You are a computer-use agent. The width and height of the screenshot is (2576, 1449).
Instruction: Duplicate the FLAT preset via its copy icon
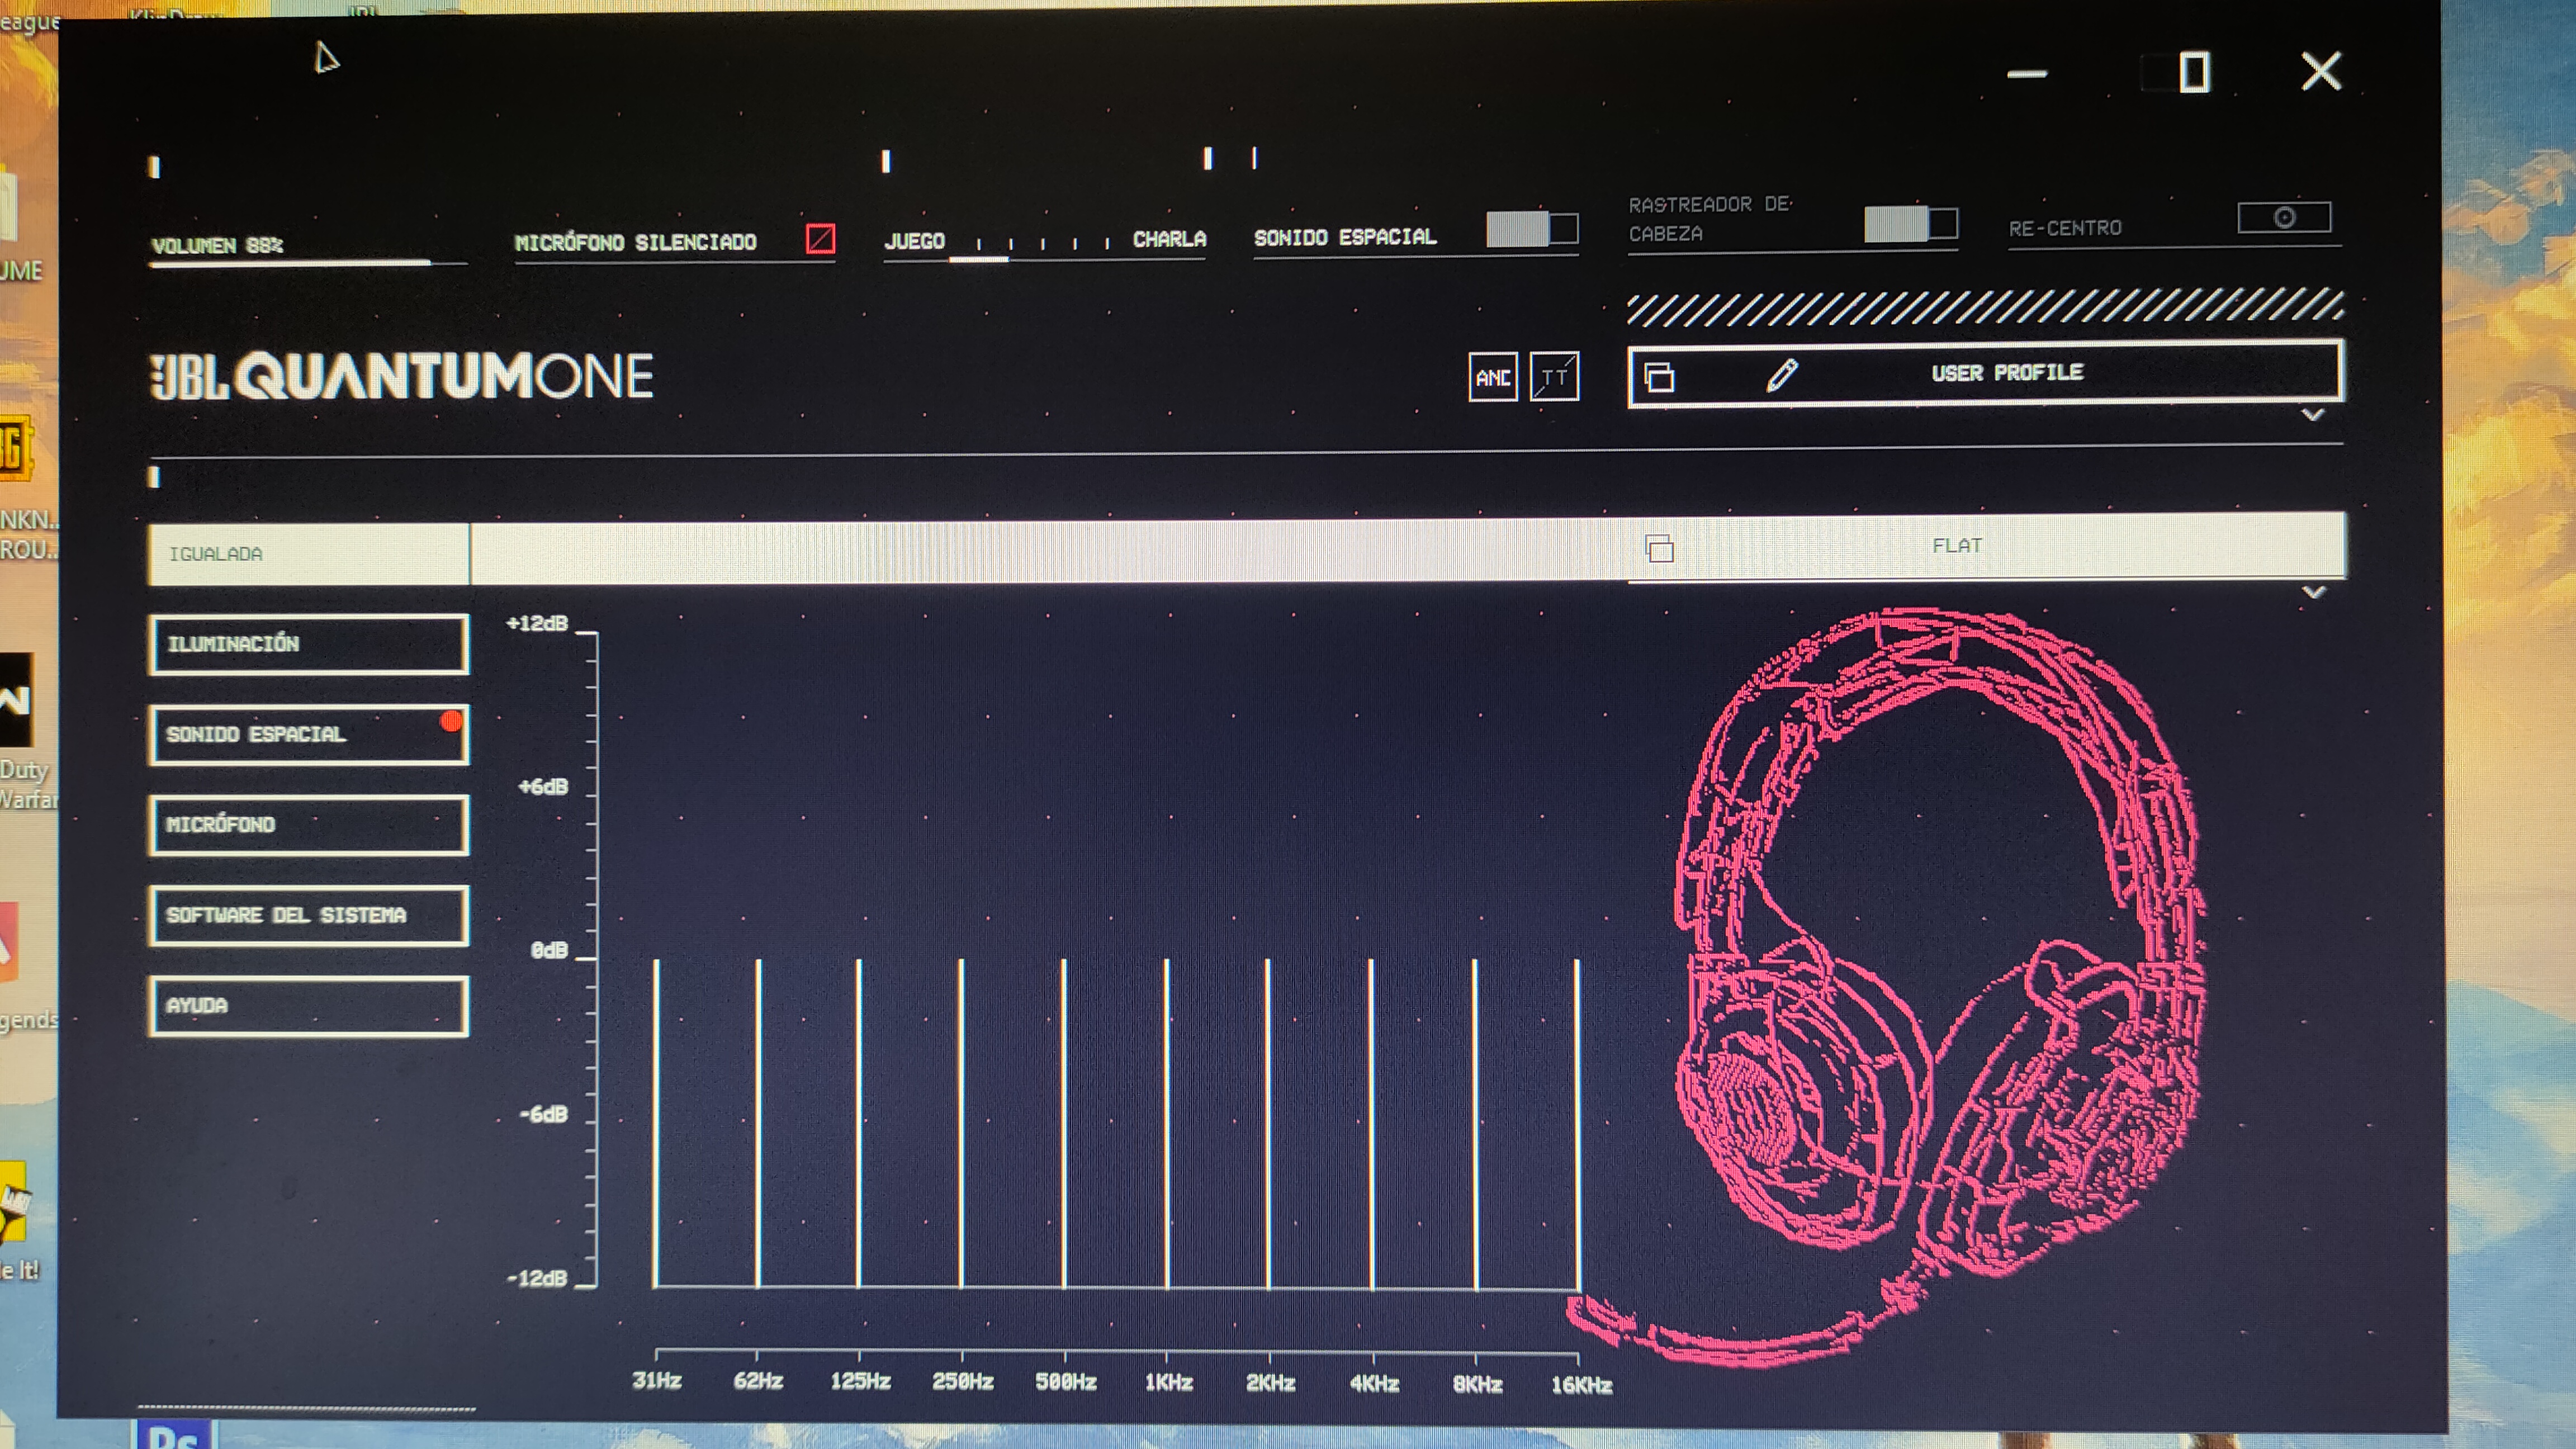[x=1659, y=549]
